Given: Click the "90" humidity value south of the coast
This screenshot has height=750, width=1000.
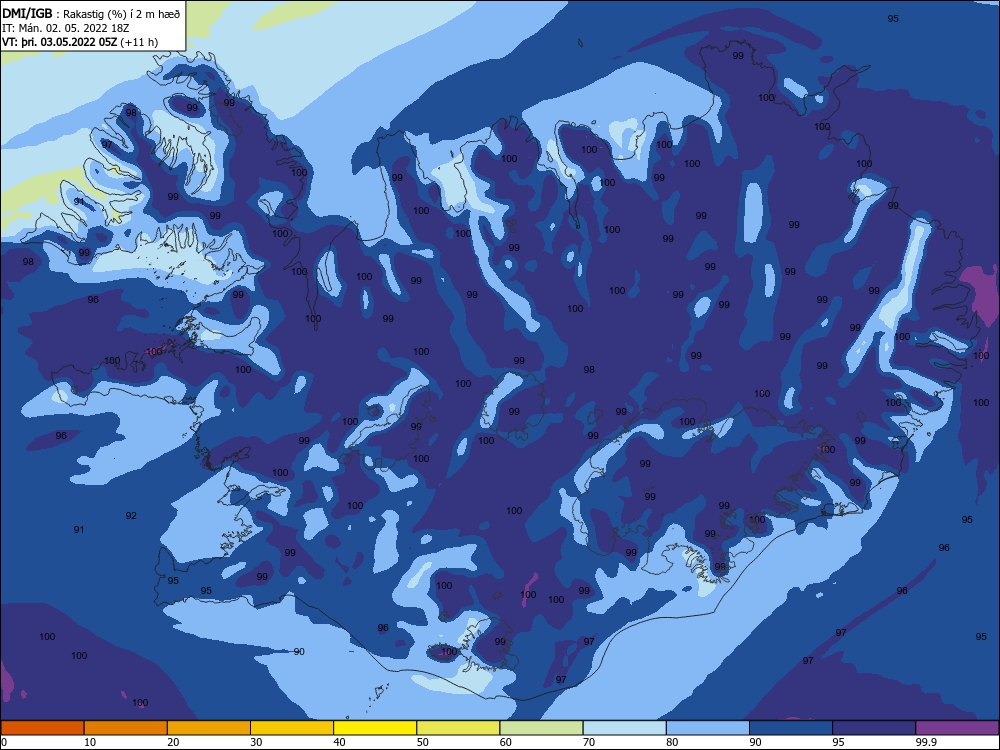Looking at the screenshot, I should (x=298, y=651).
